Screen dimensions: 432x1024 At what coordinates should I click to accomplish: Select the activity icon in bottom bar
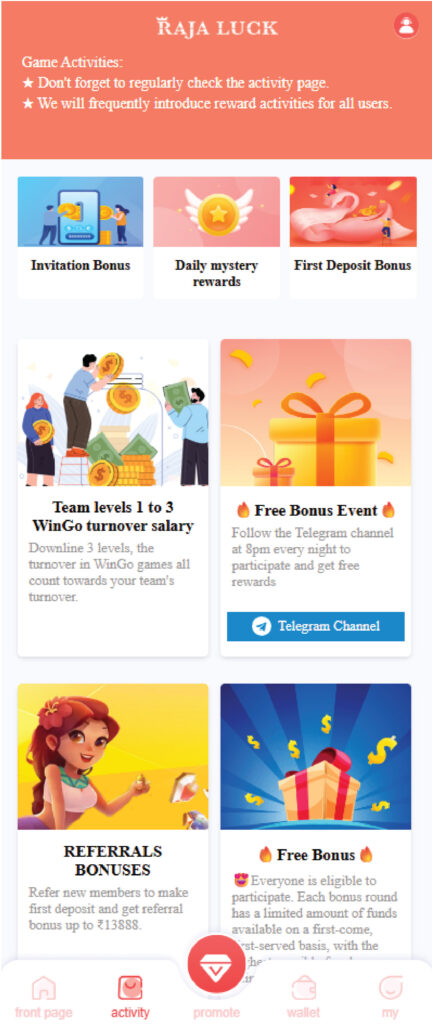pos(130,989)
